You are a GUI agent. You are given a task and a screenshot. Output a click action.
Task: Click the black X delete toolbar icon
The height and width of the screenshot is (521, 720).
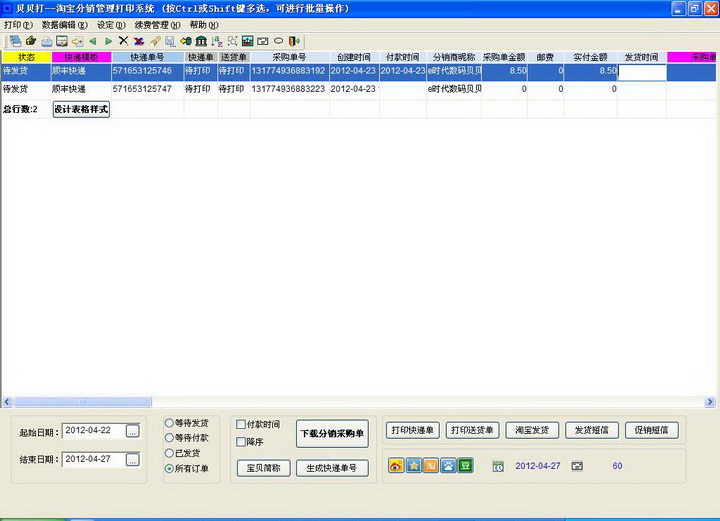[x=123, y=41]
